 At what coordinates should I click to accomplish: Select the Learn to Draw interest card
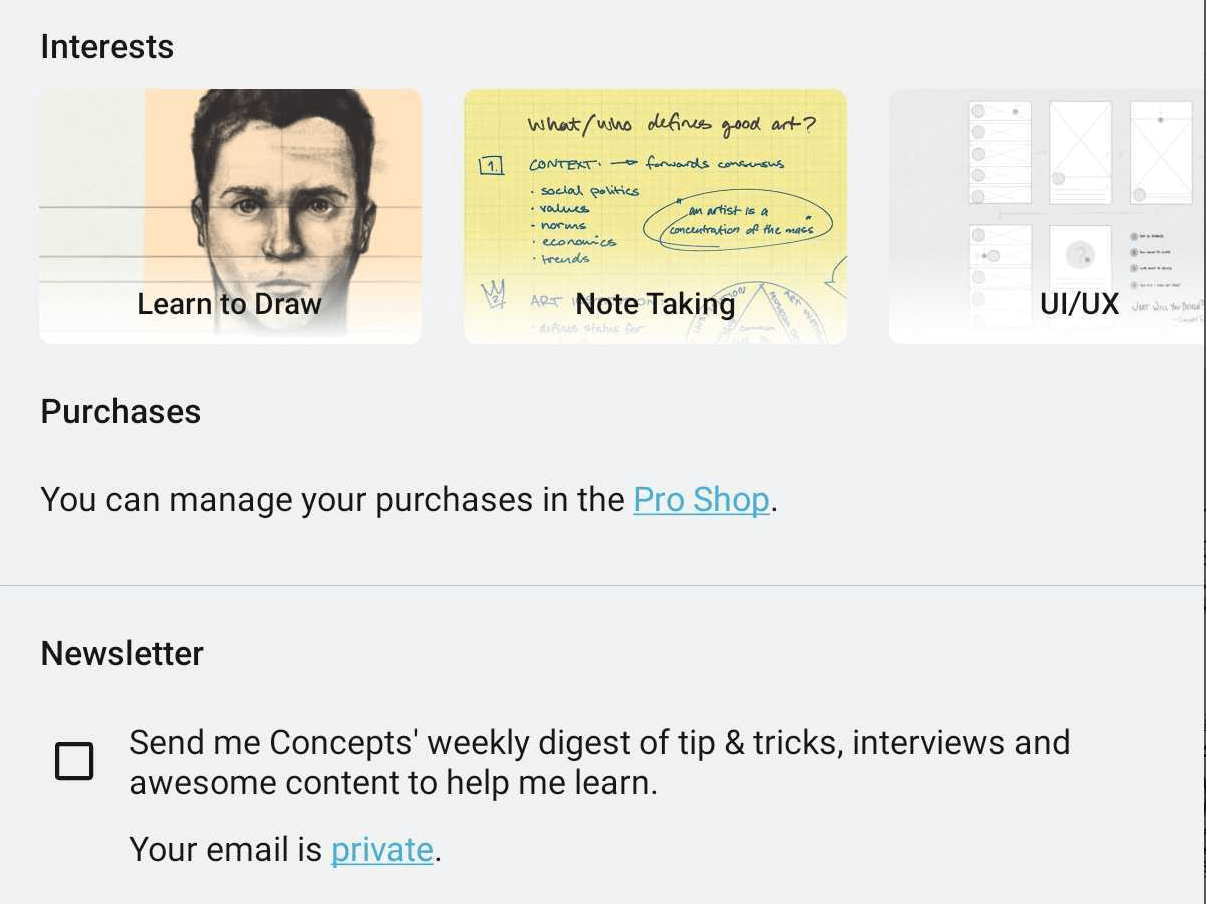(230, 216)
